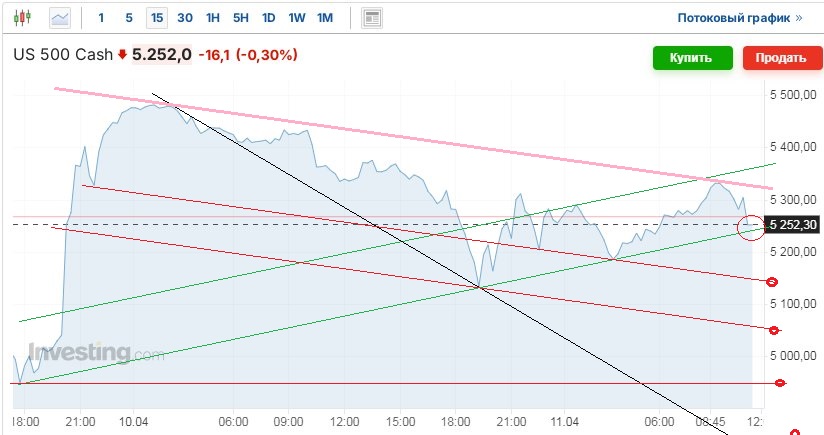The image size is (824, 435).
Task: Select the 5 minute timeframe
Action: pyautogui.click(x=128, y=18)
